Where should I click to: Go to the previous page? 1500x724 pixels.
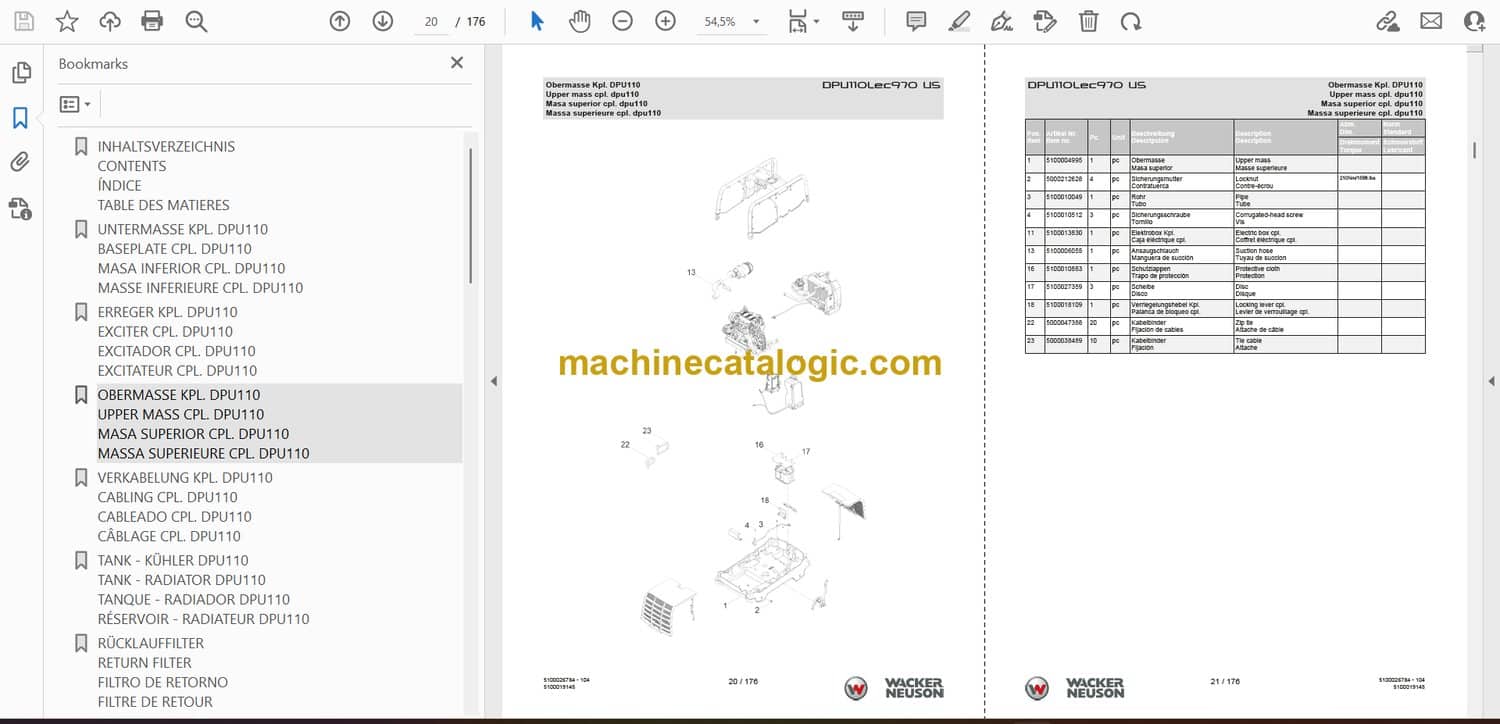340,21
